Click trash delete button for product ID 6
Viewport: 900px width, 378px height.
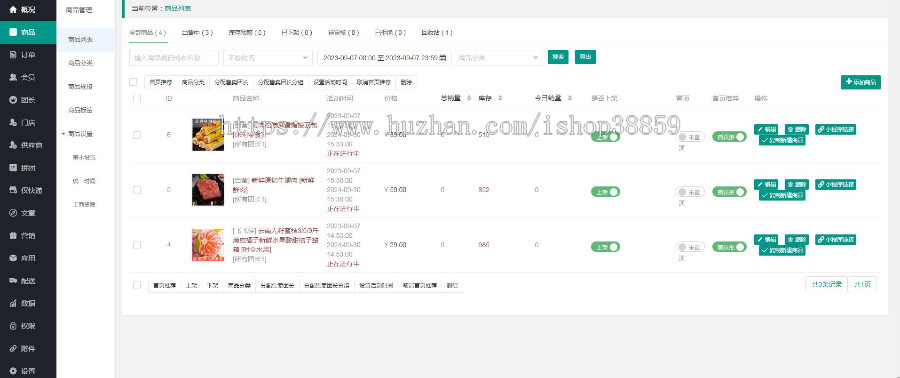[x=797, y=130]
